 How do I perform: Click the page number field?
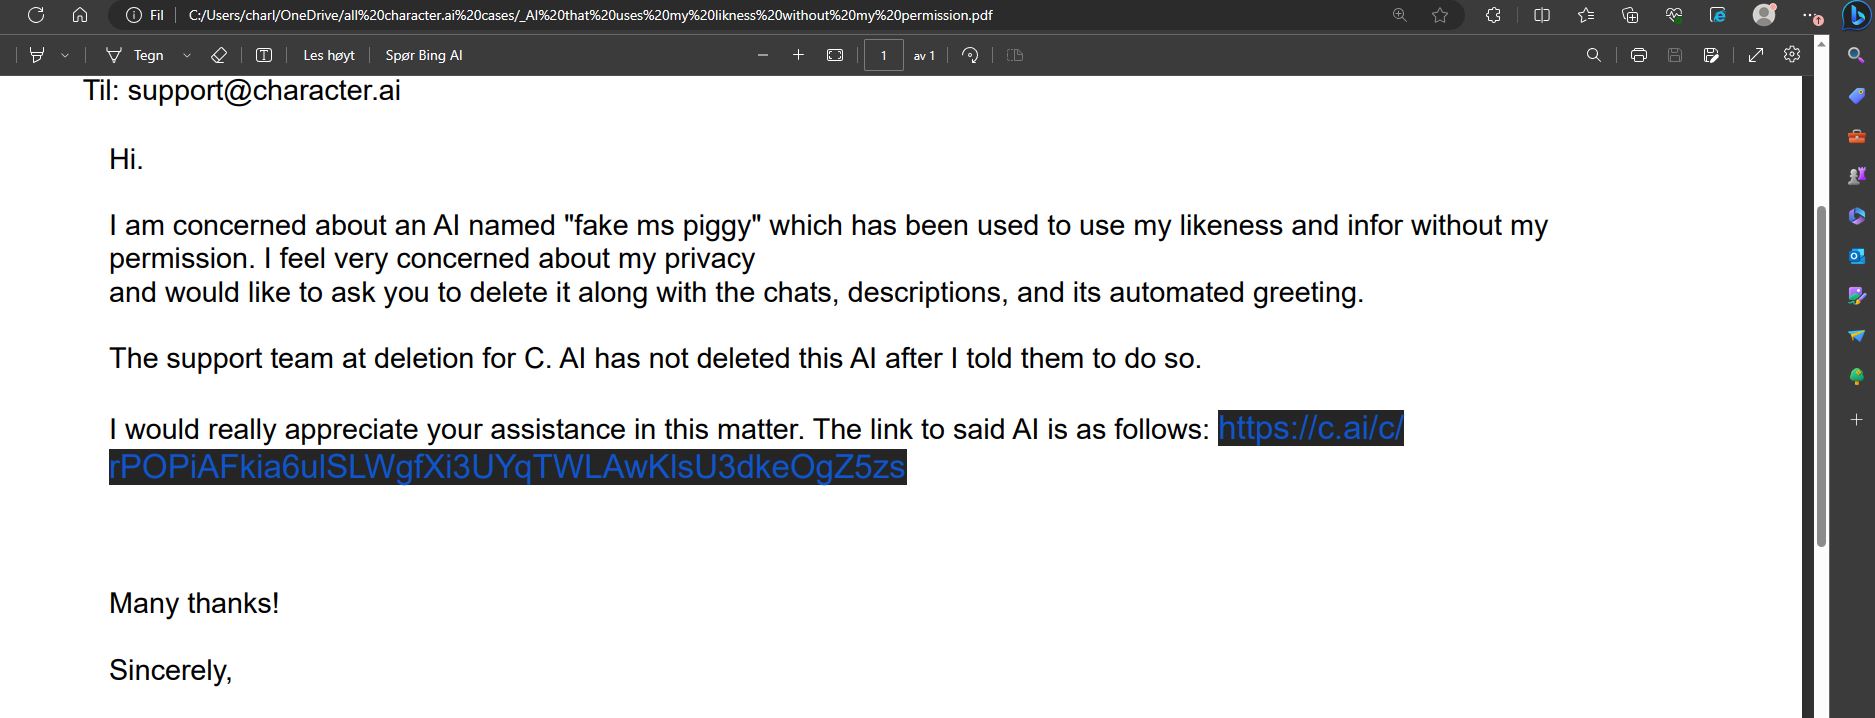pos(883,55)
